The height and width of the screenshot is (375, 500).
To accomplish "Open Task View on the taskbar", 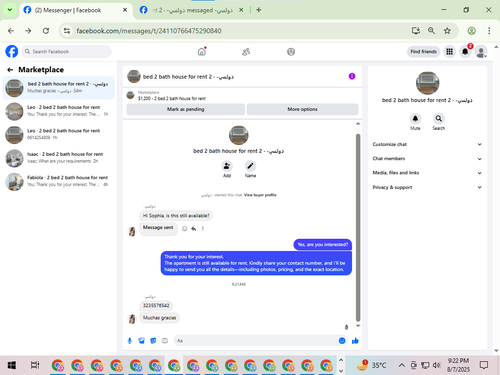I will click(x=35, y=365).
